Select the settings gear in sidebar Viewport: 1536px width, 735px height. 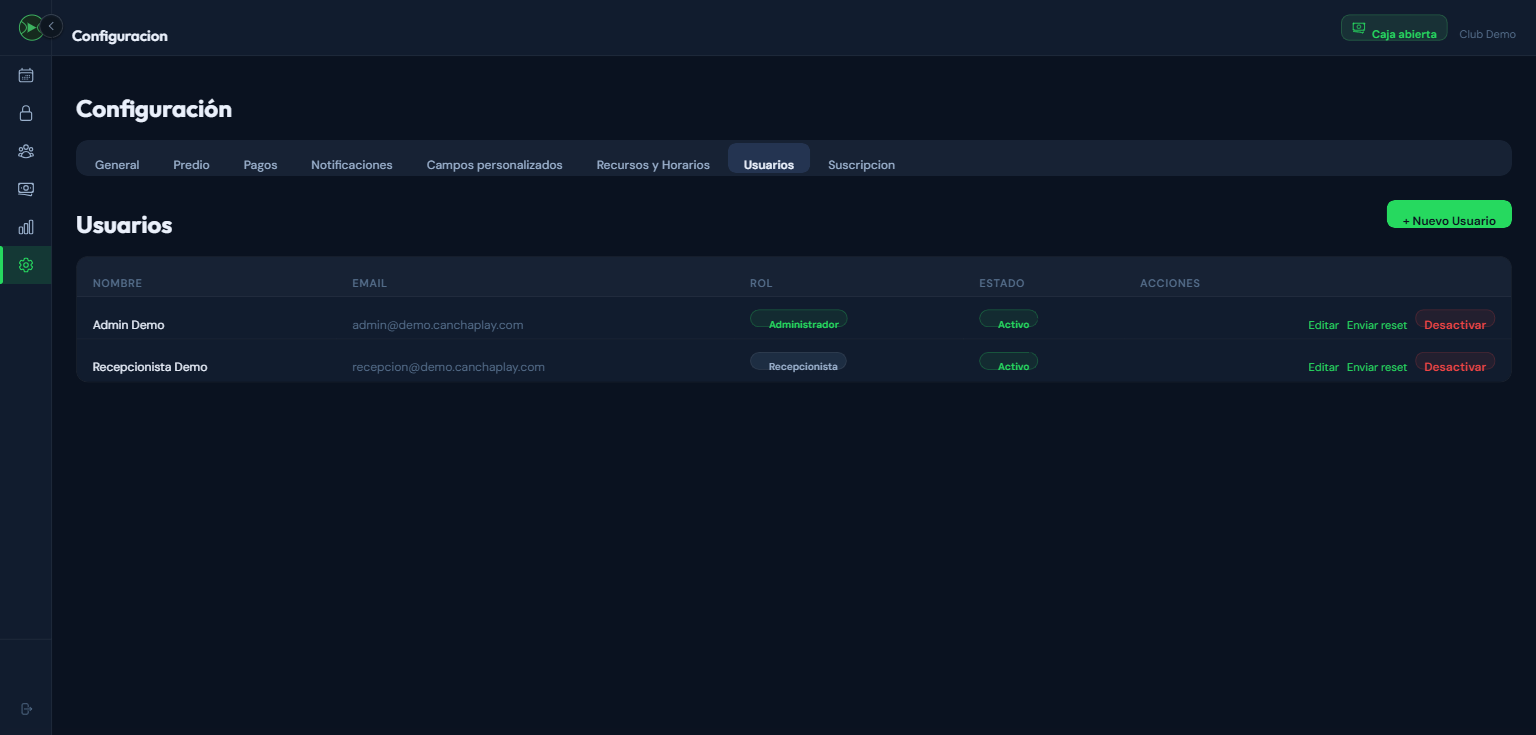pos(26,265)
